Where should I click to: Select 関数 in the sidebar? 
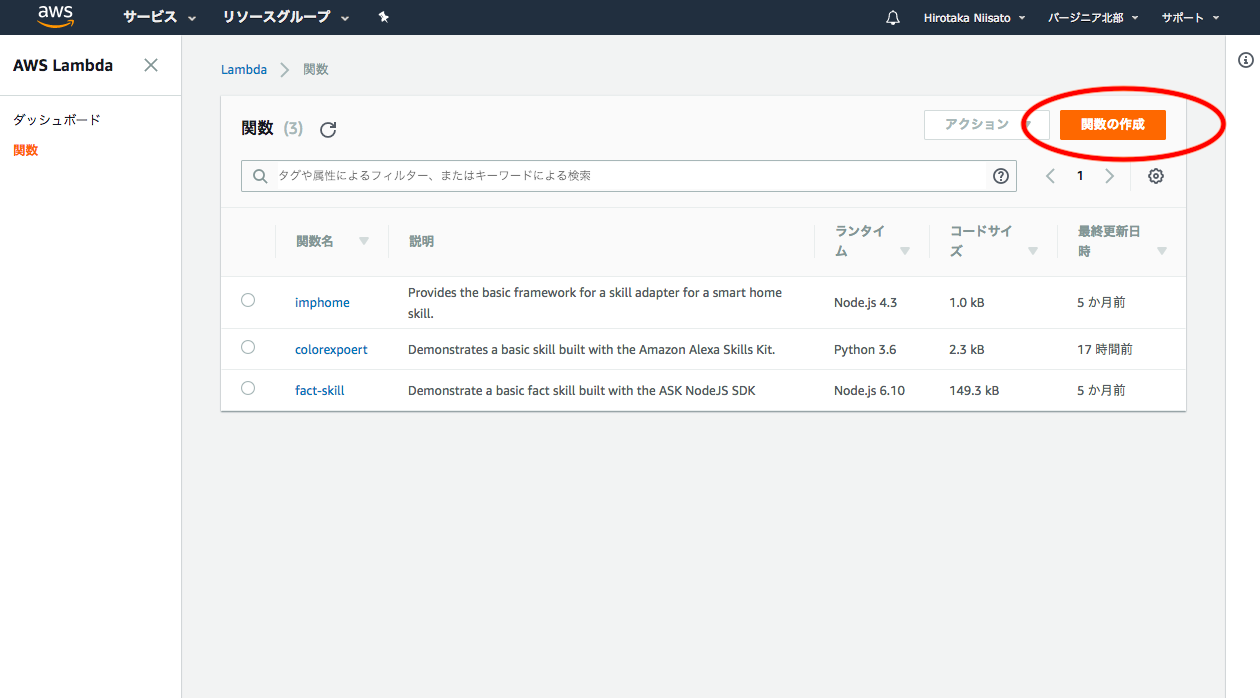[26, 150]
